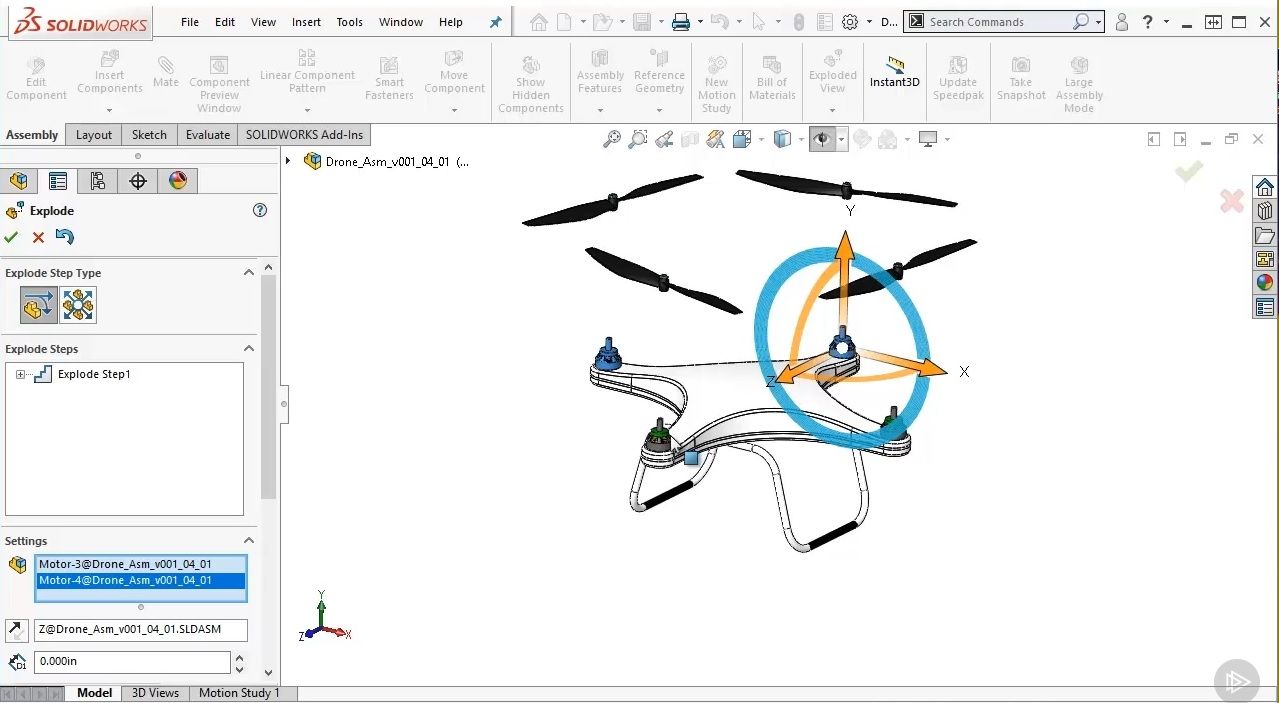Open the Explode help question mark
The image size is (1279, 703).
click(x=260, y=210)
